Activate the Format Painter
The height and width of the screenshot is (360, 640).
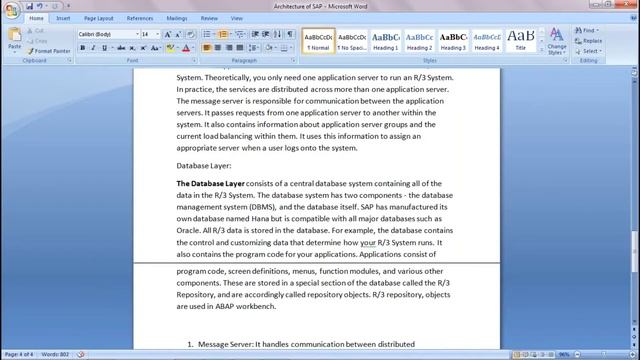point(49,51)
